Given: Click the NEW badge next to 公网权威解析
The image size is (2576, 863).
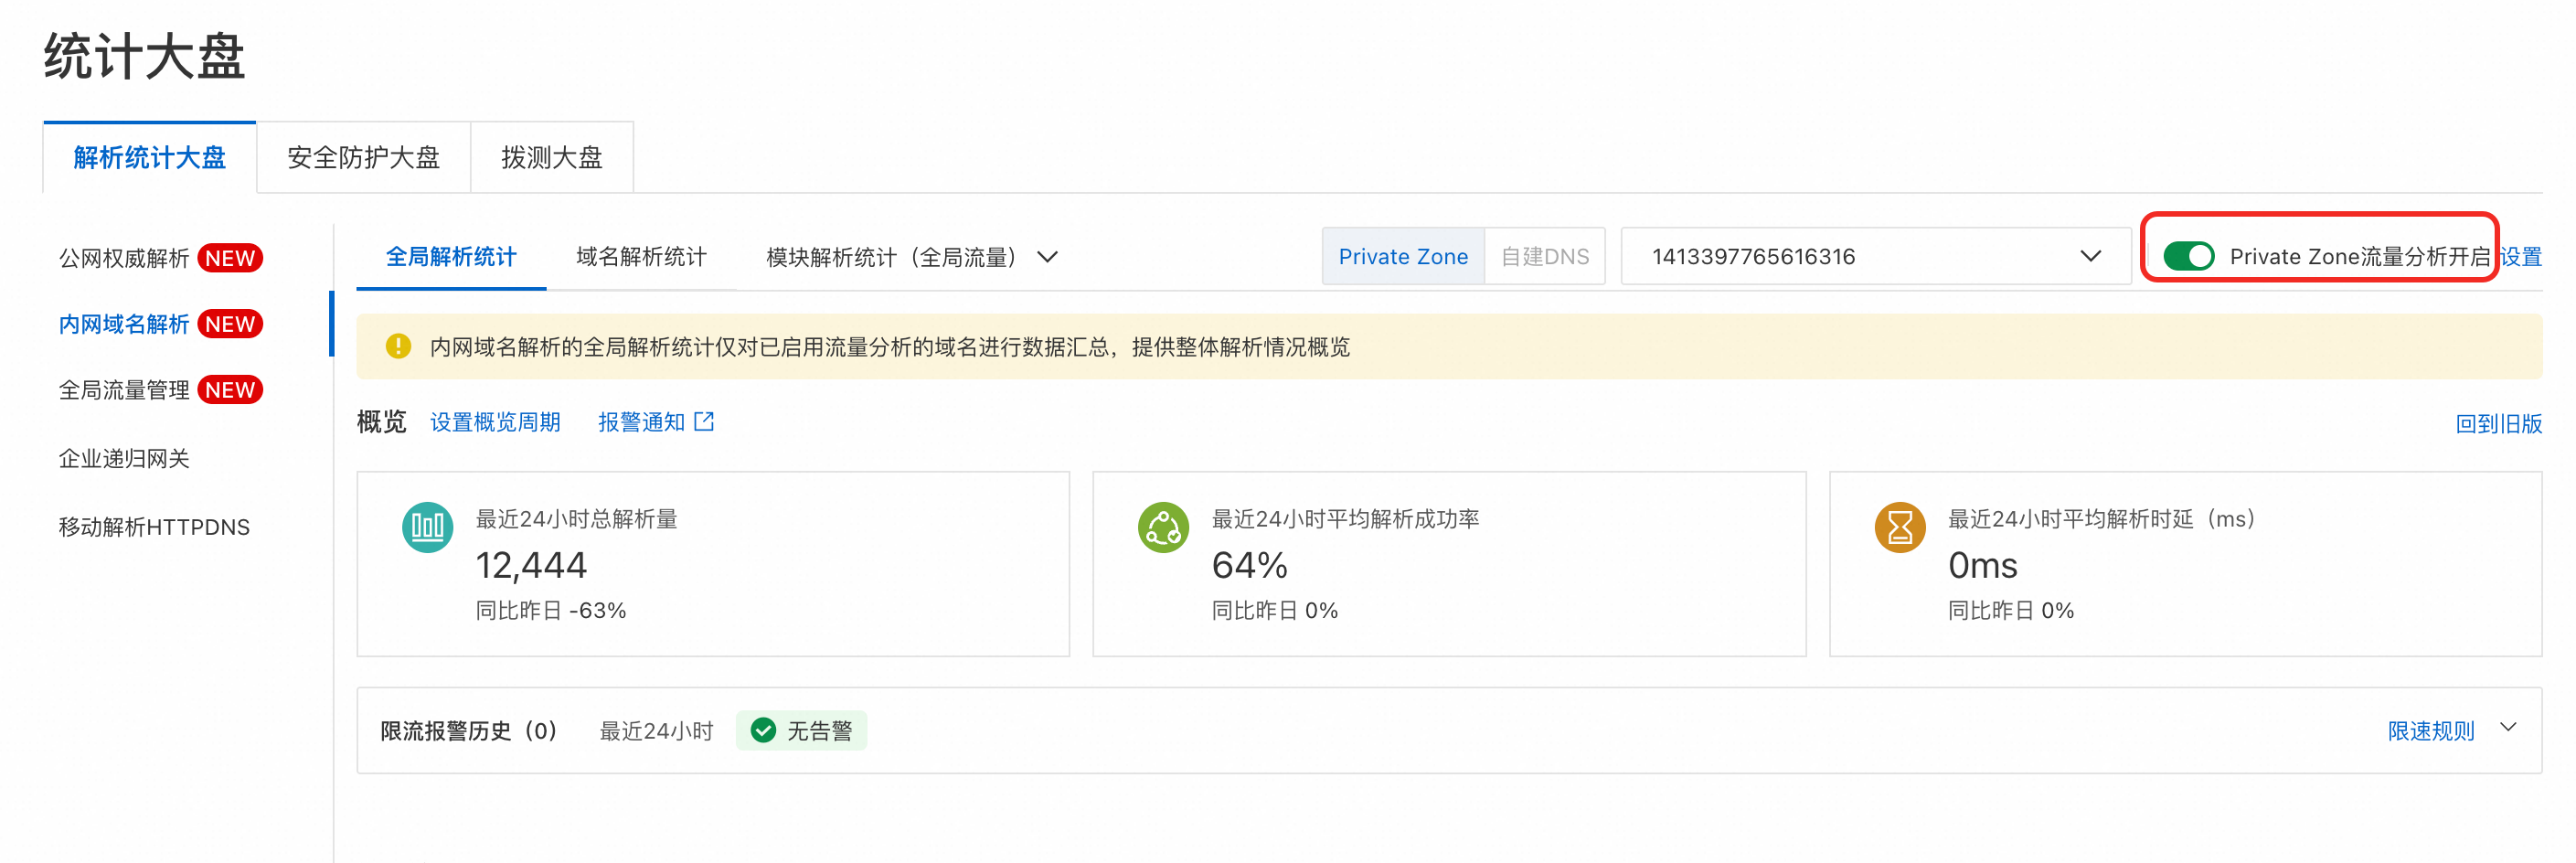Looking at the screenshot, I should pos(230,258).
